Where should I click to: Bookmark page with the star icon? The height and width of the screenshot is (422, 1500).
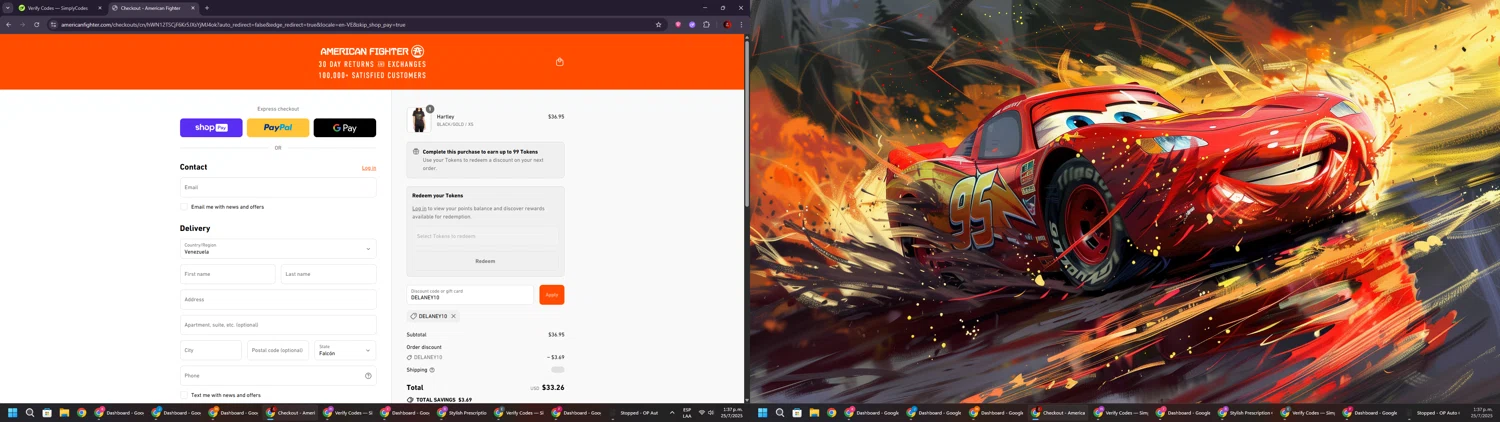coord(658,24)
